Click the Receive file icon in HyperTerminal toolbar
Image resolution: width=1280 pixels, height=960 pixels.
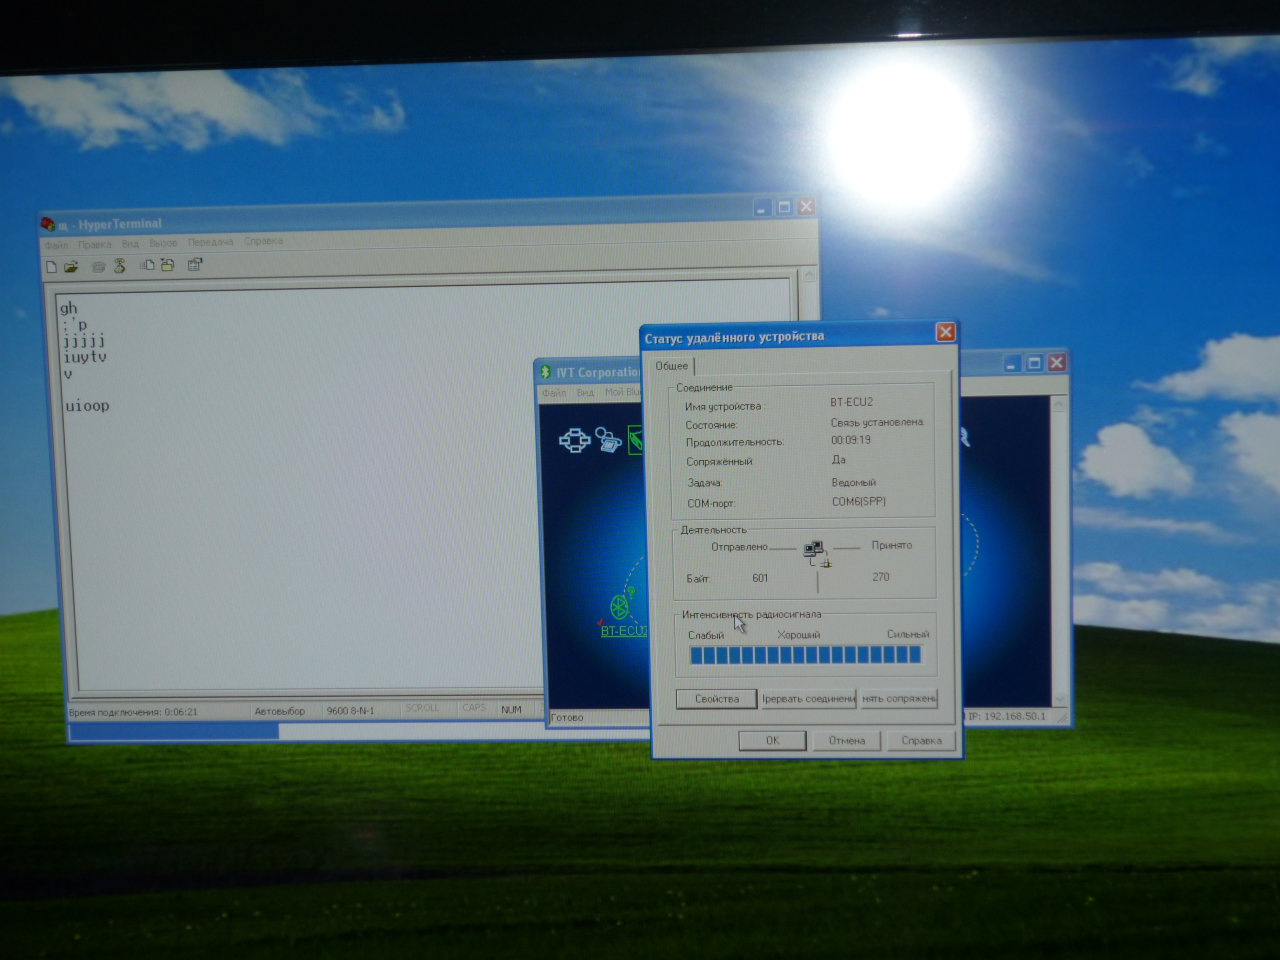(x=168, y=265)
